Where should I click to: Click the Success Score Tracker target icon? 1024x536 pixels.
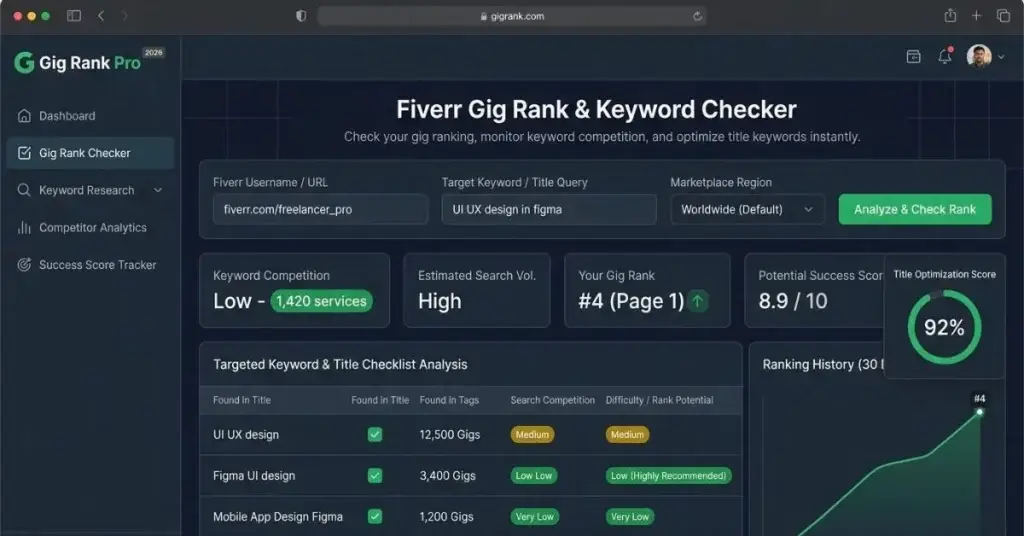(24, 264)
